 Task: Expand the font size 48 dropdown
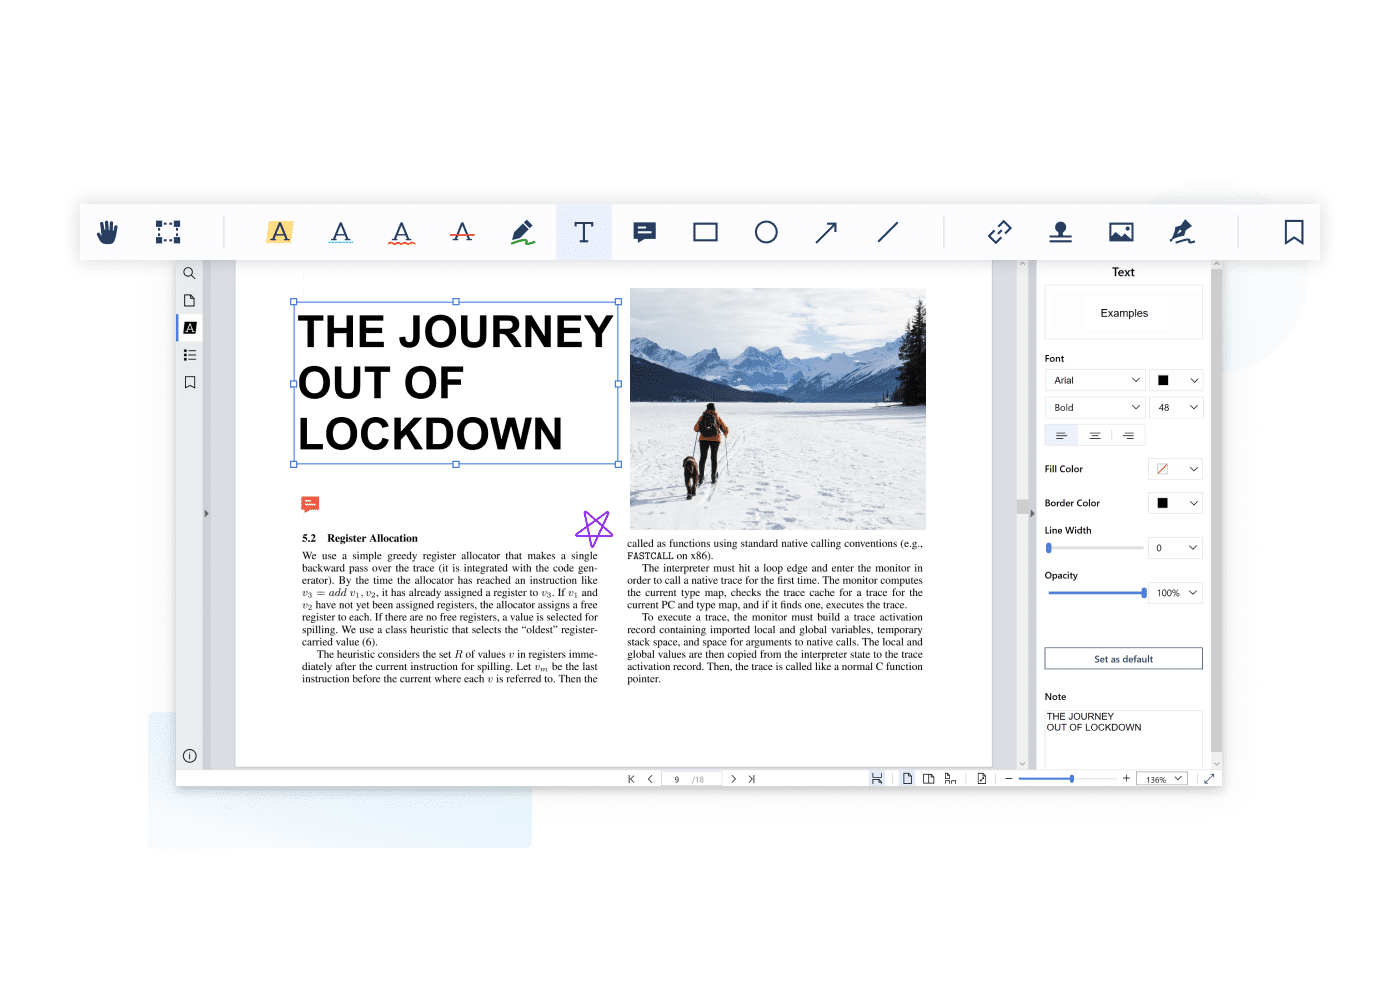[x=1176, y=407]
